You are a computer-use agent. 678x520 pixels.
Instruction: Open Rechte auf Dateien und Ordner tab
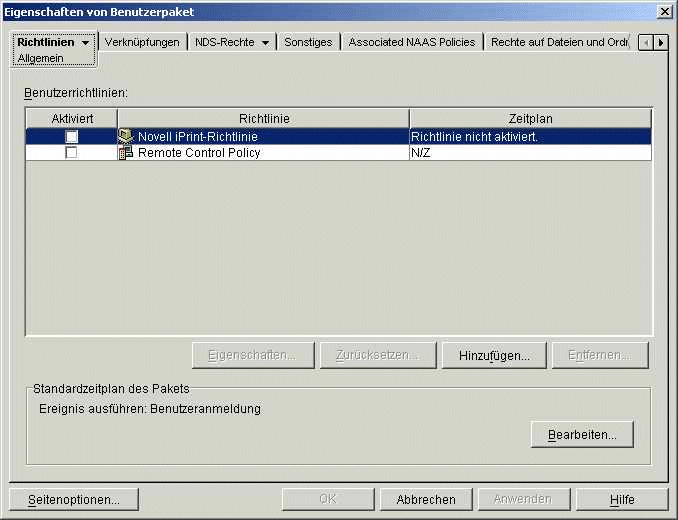[x=559, y=42]
